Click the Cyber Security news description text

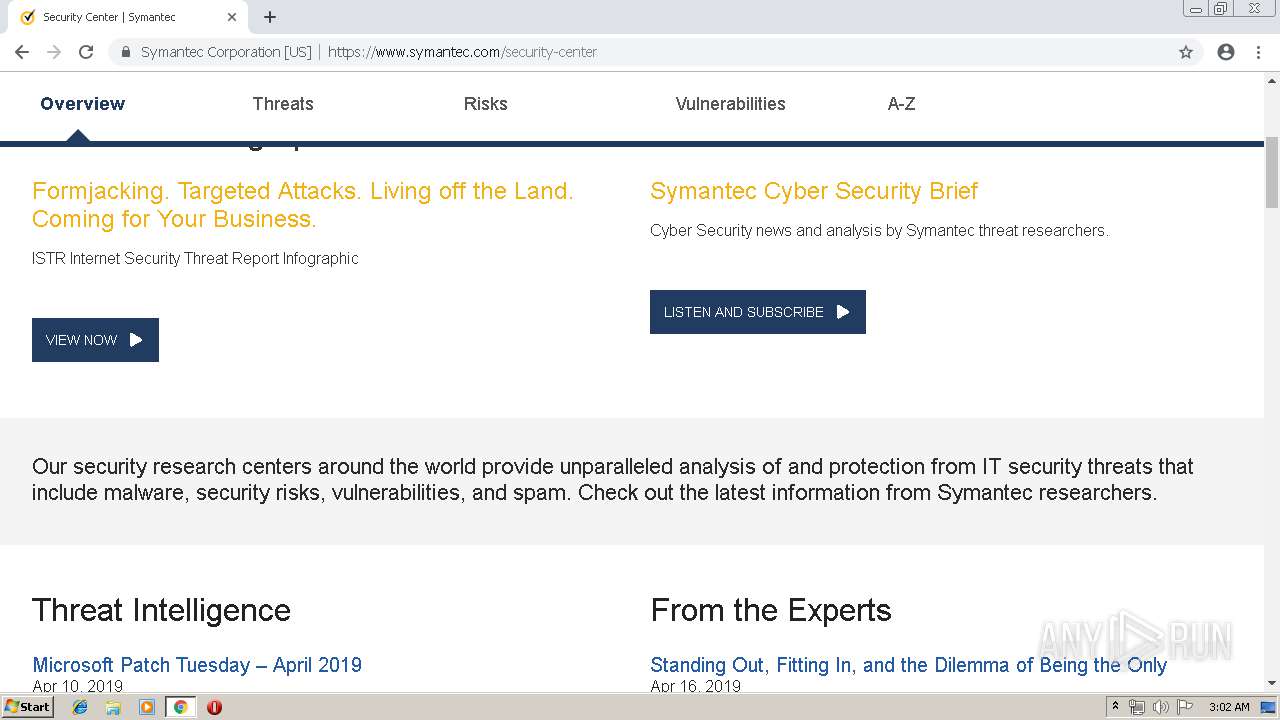click(x=879, y=230)
